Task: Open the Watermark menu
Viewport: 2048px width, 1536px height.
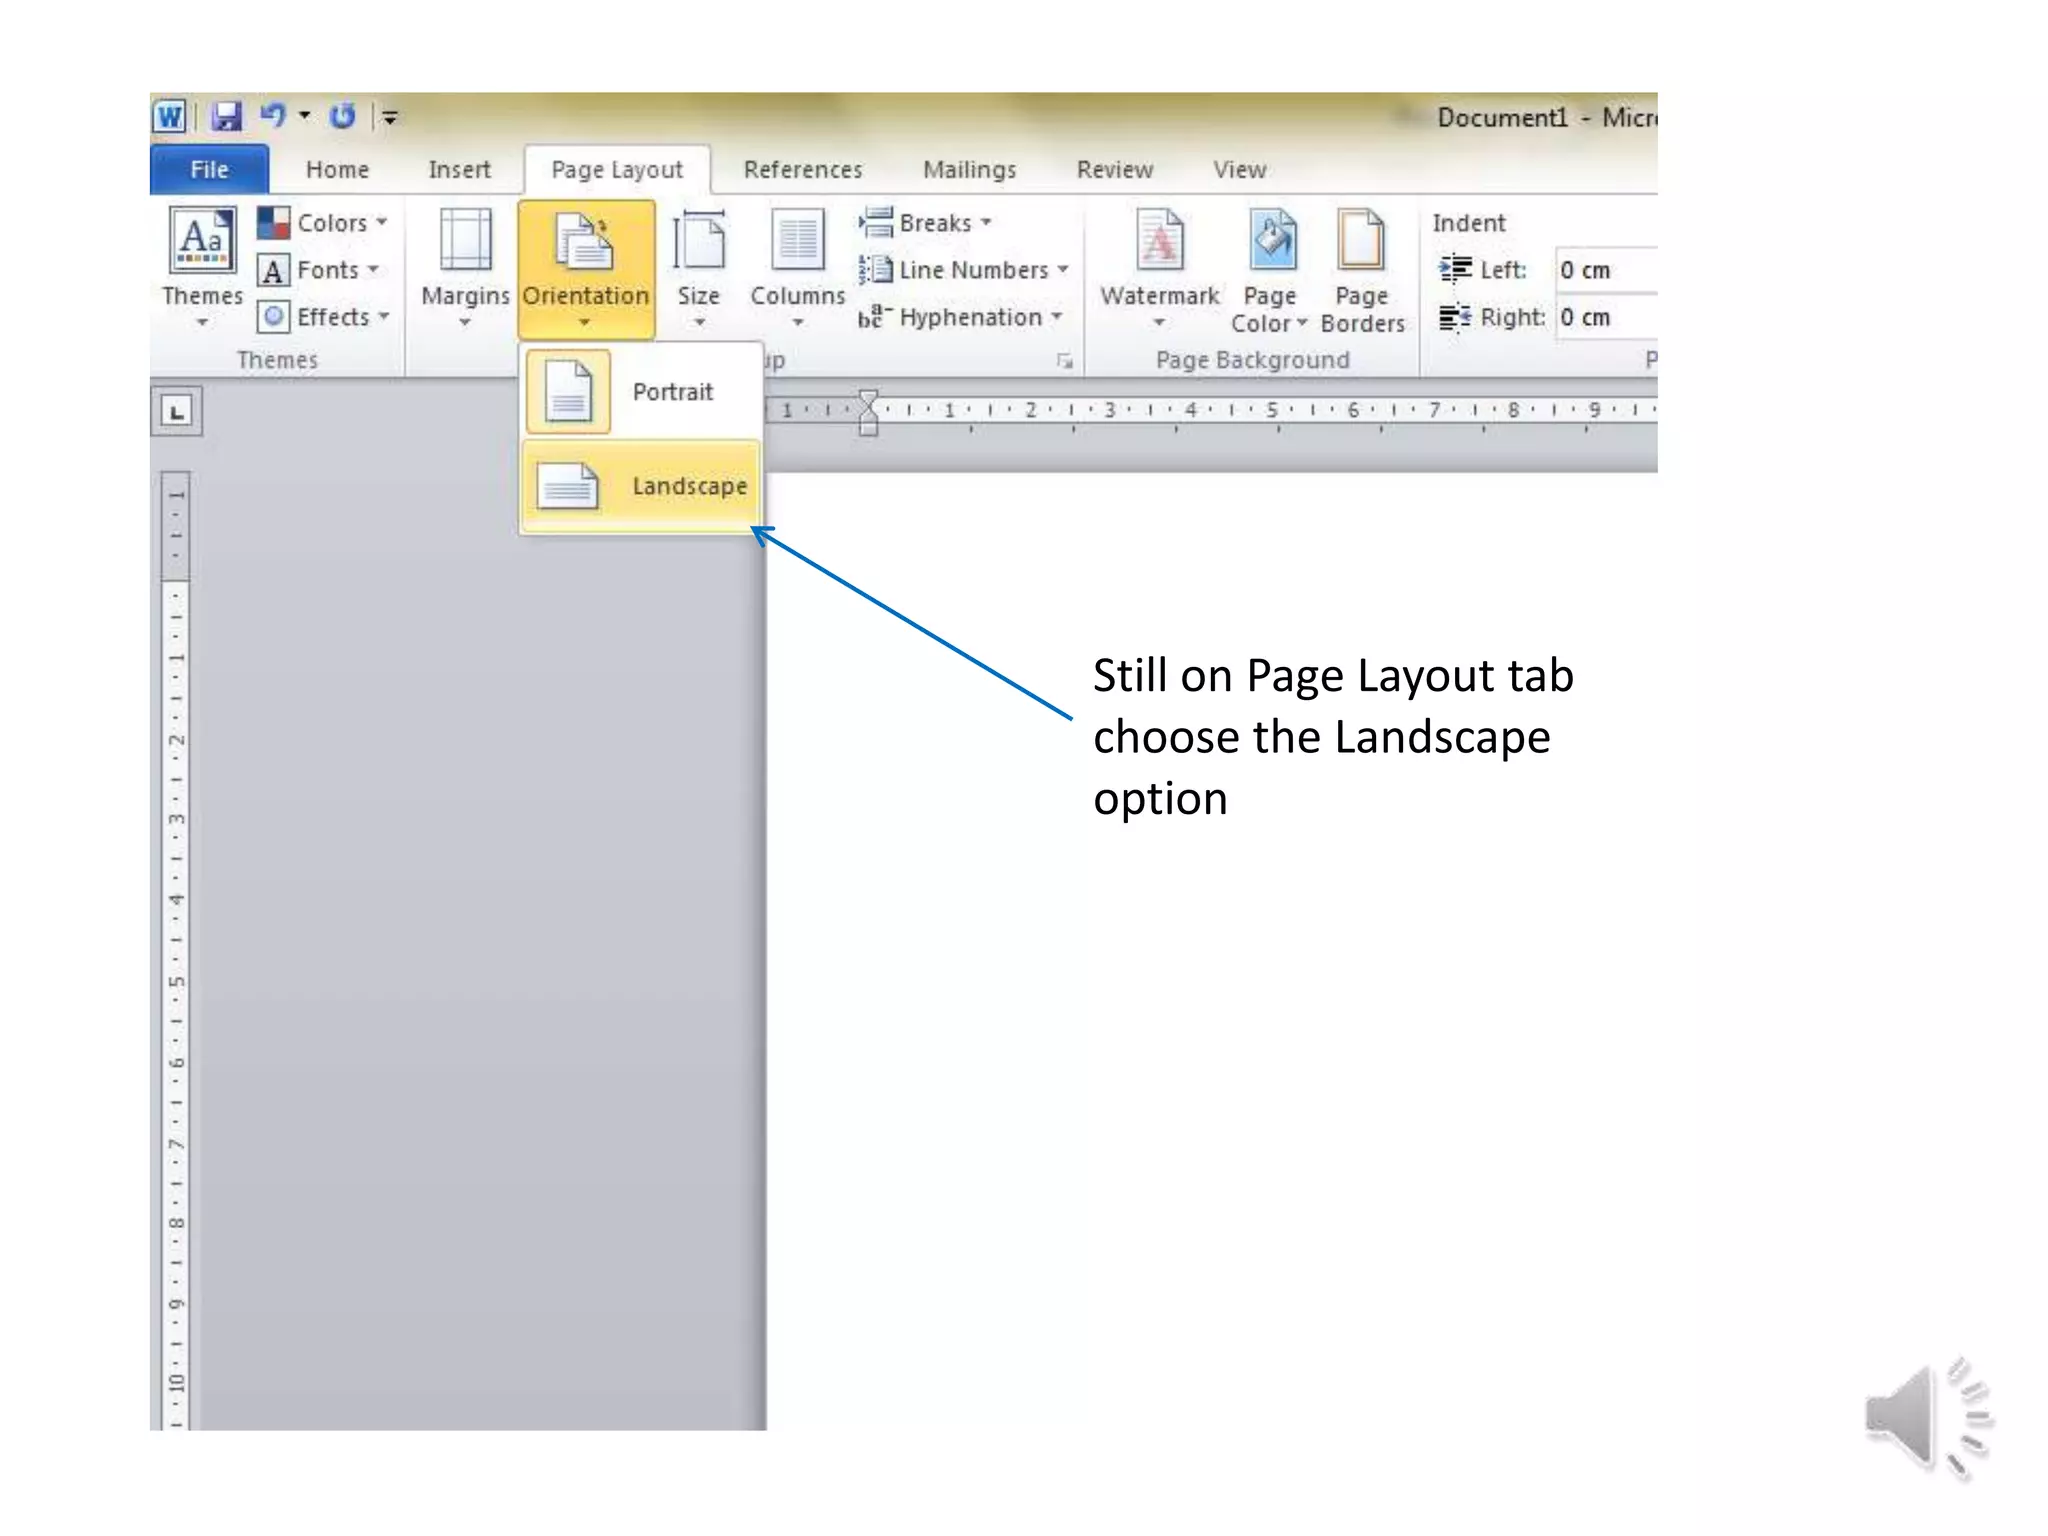Action: tap(1159, 268)
